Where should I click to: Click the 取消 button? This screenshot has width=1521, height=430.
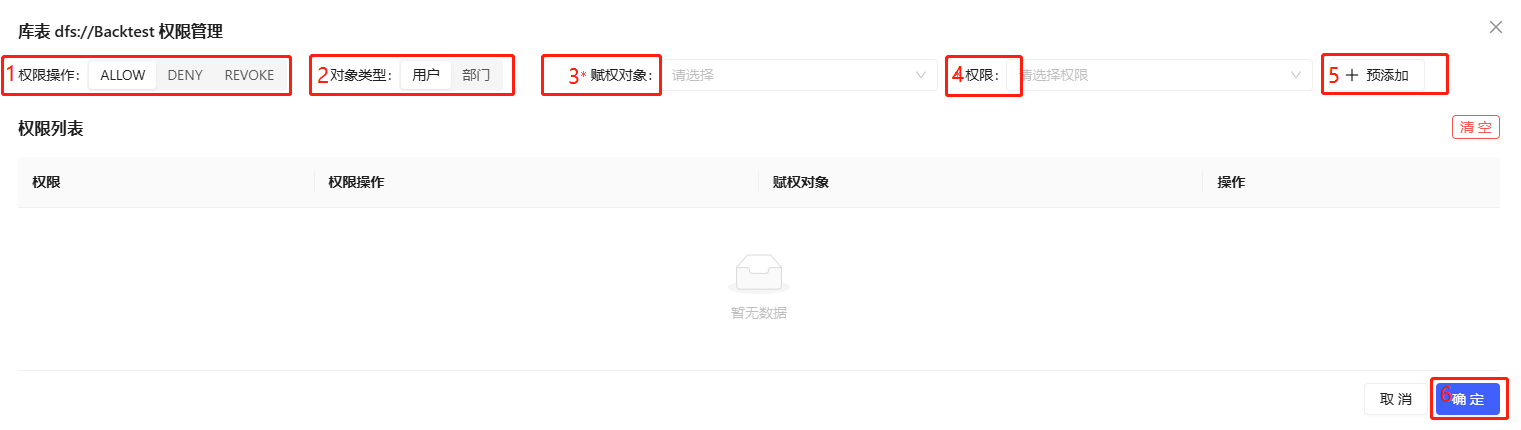tap(1395, 399)
